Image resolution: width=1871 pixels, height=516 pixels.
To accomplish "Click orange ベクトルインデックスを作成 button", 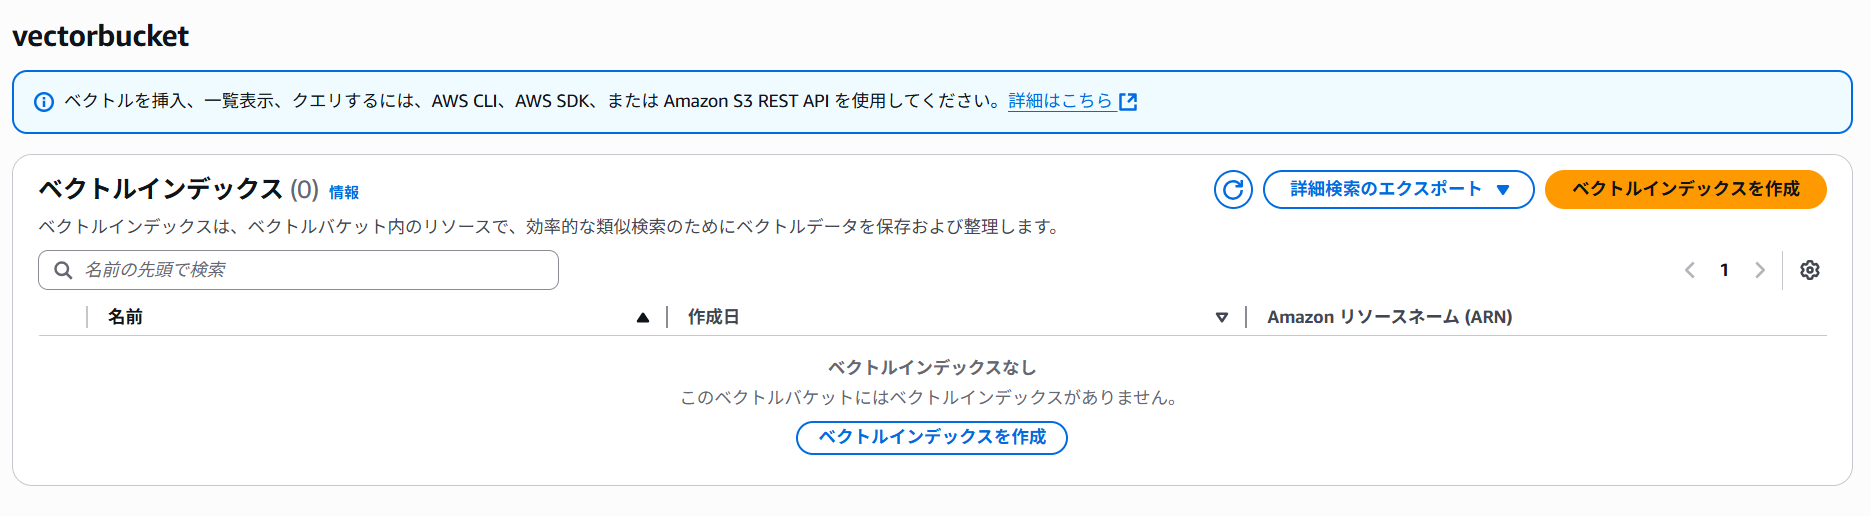I will point(1685,189).
